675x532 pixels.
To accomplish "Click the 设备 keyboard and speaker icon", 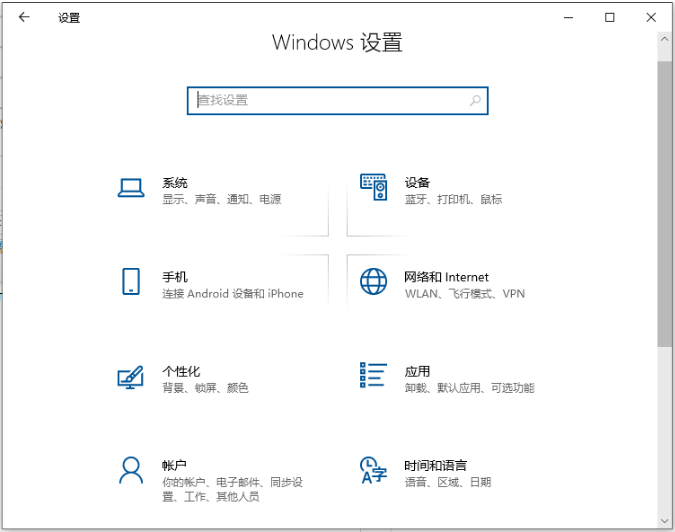I will pyautogui.click(x=373, y=188).
